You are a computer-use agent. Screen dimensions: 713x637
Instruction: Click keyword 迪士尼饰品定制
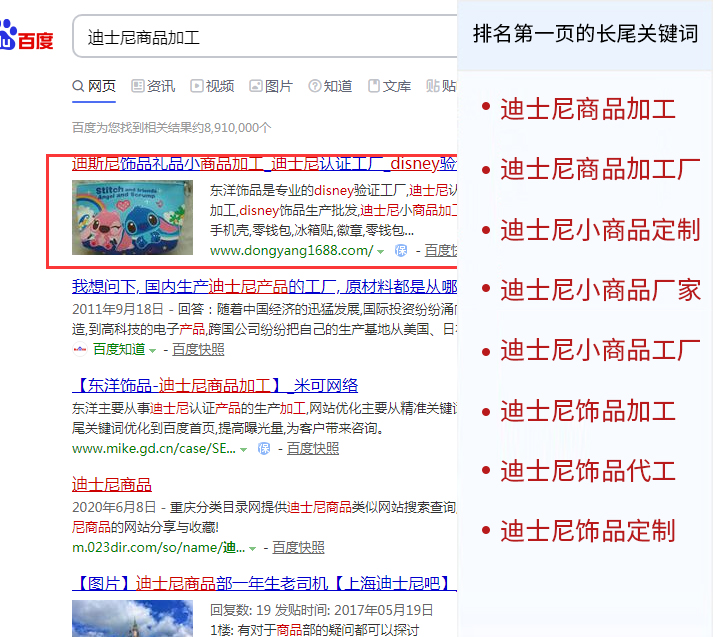click(x=588, y=531)
